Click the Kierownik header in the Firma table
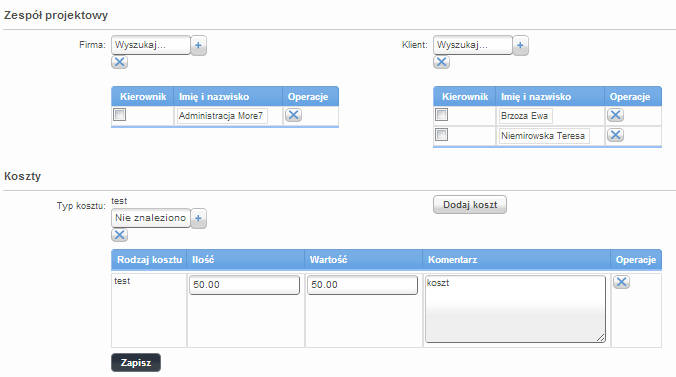 [143, 97]
